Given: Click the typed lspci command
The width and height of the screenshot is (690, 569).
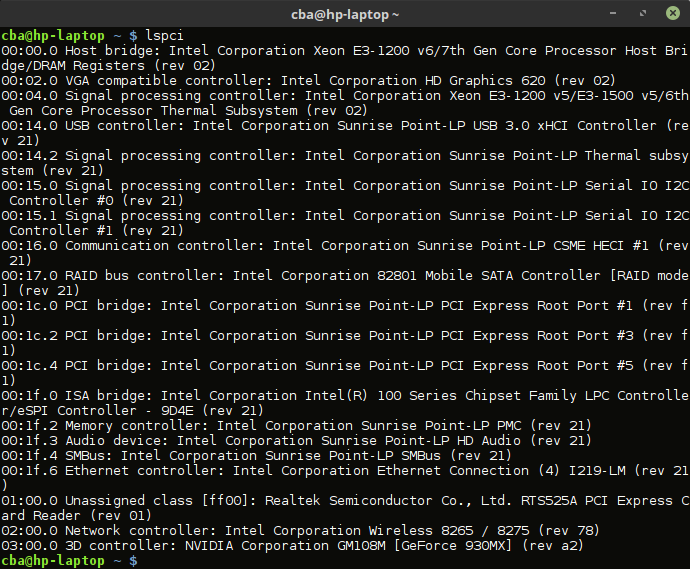Looking at the screenshot, I should (x=164, y=35).
